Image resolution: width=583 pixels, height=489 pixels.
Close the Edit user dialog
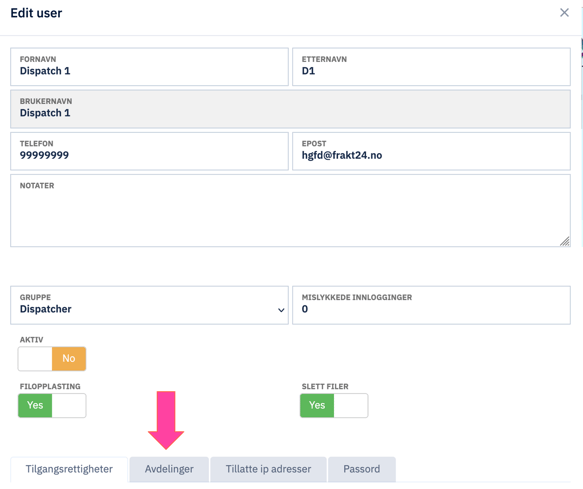pyautogui.click(x=564, y=13)
